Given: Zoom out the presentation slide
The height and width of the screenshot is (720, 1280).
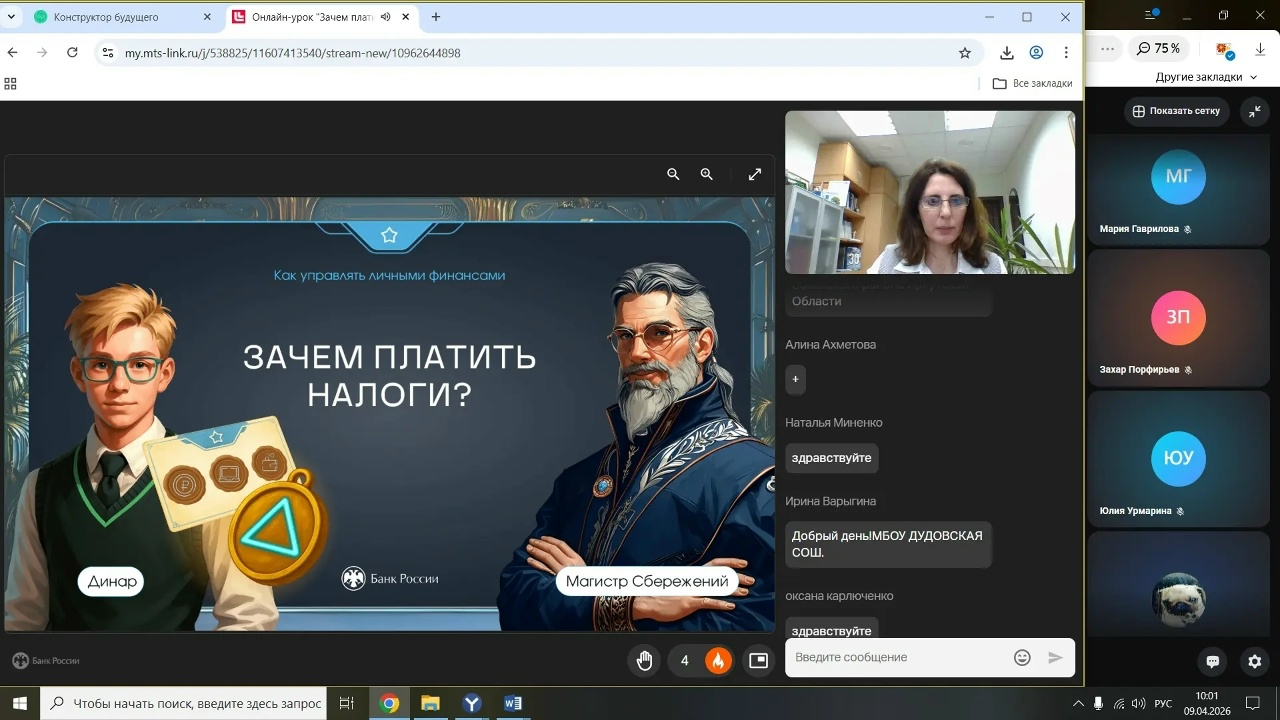Looking at the screenshot, I should click(x=673, y=174).
